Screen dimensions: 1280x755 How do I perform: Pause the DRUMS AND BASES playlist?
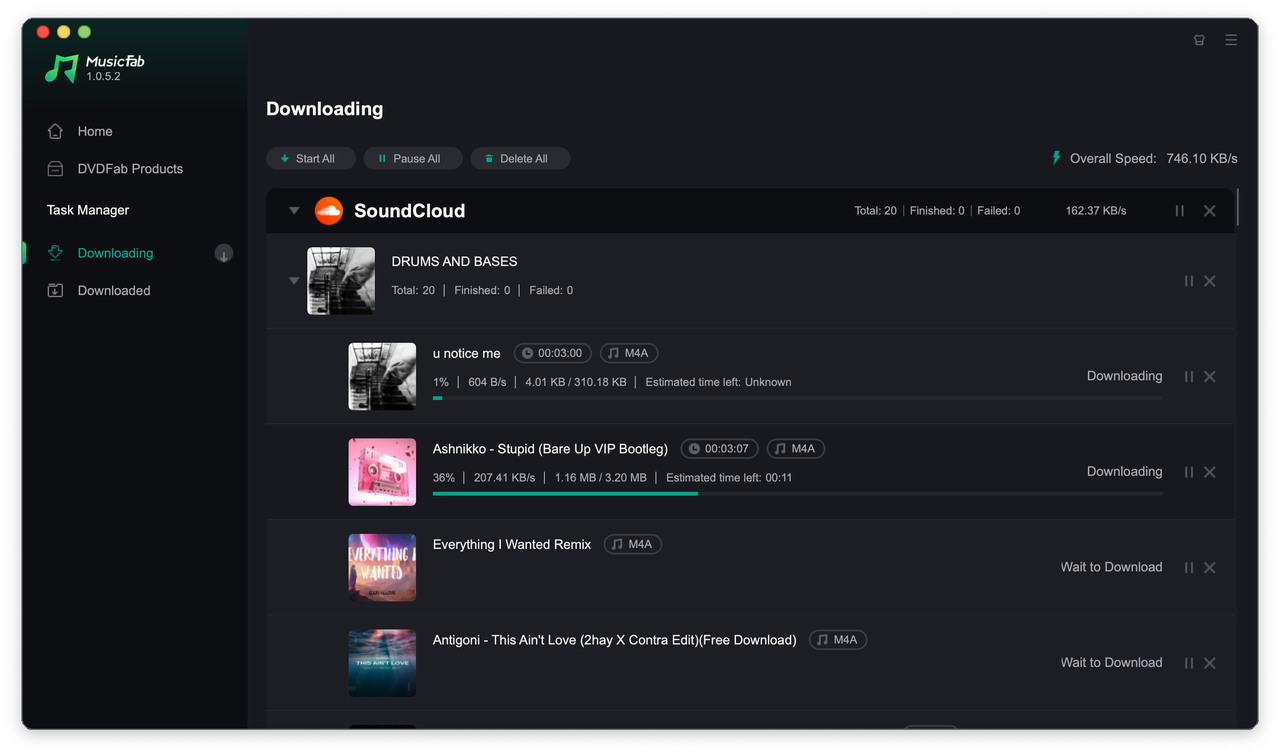coord(1189,281)
